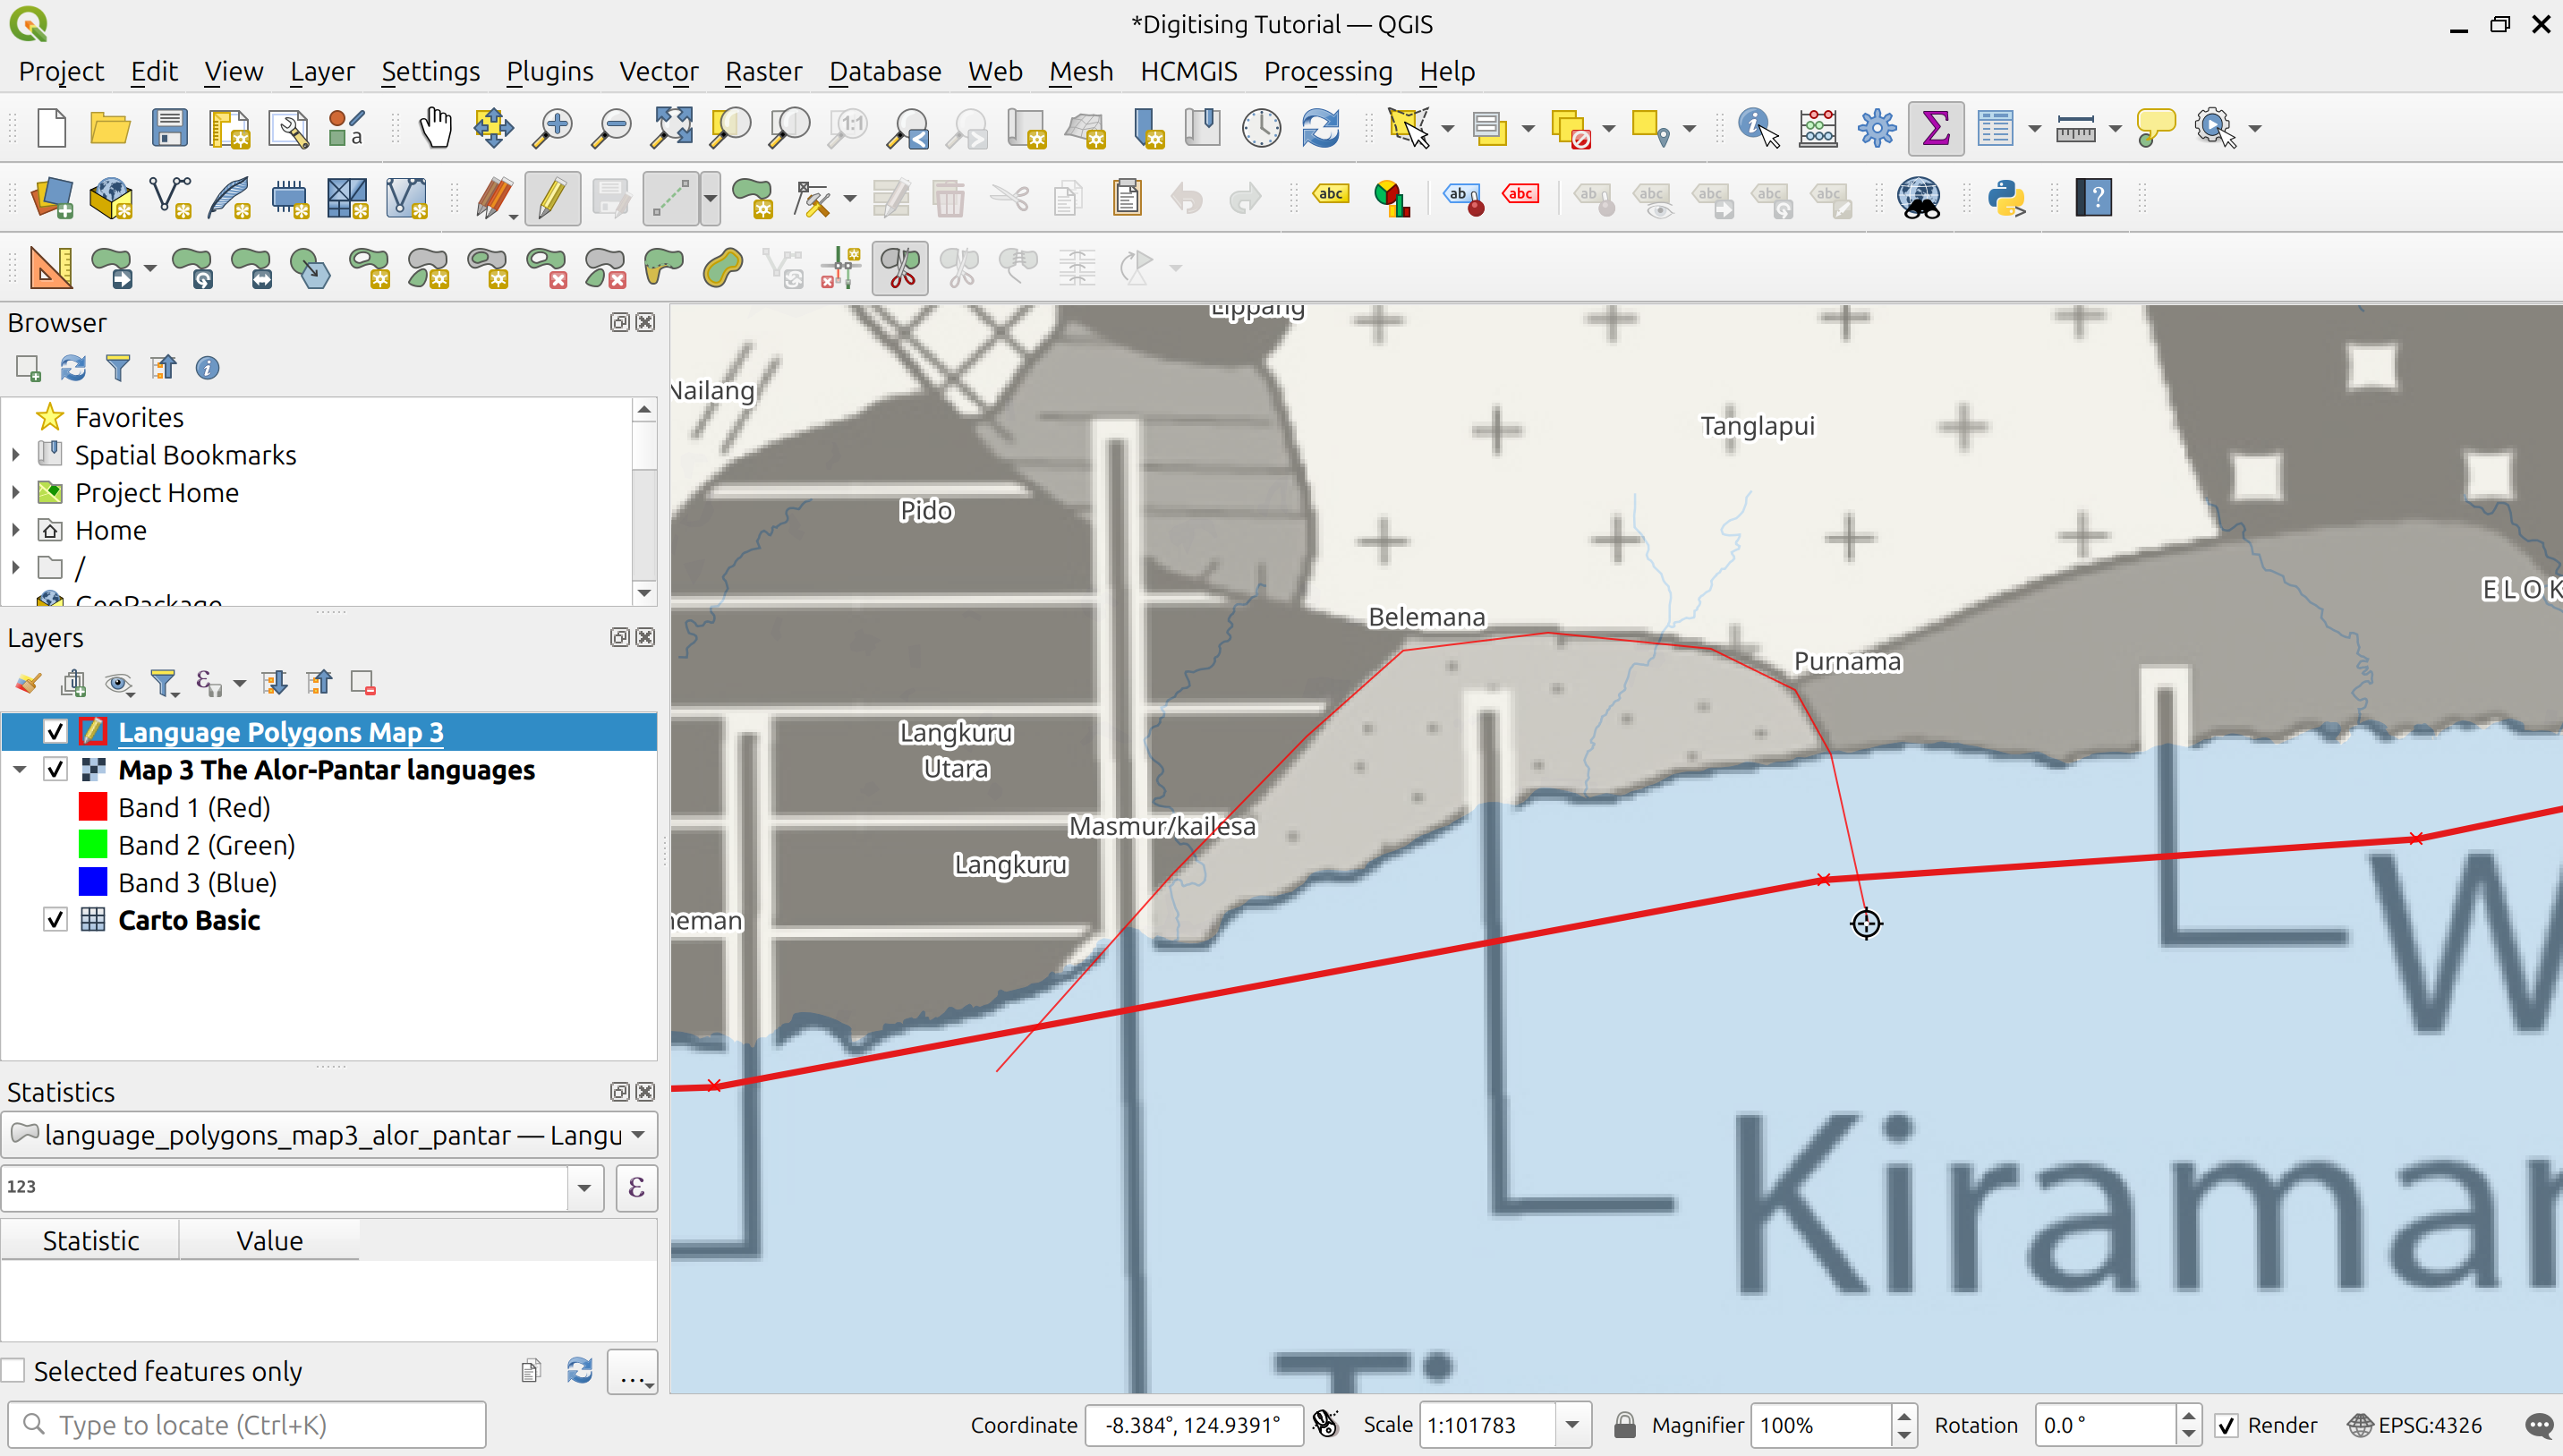Uncheck Language Polygons Map 3 layer visibility
Image resolution: width=2563 pixels, height=1456 pixels.
coord(56,732)
